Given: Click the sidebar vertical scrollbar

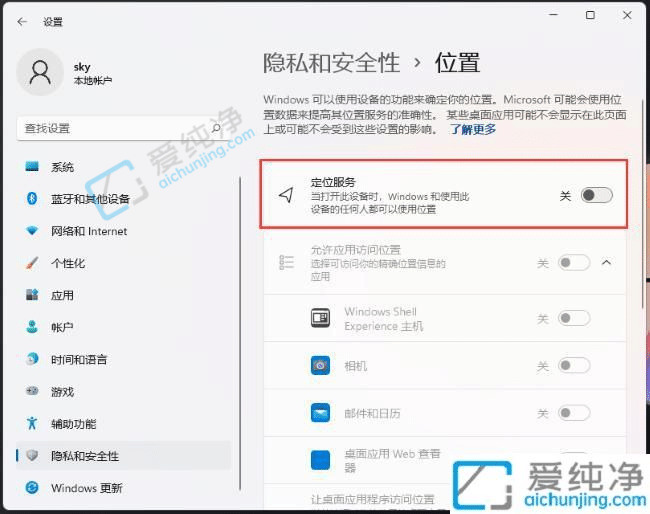Looking at the screenshot, I should (x=240, y=334).
